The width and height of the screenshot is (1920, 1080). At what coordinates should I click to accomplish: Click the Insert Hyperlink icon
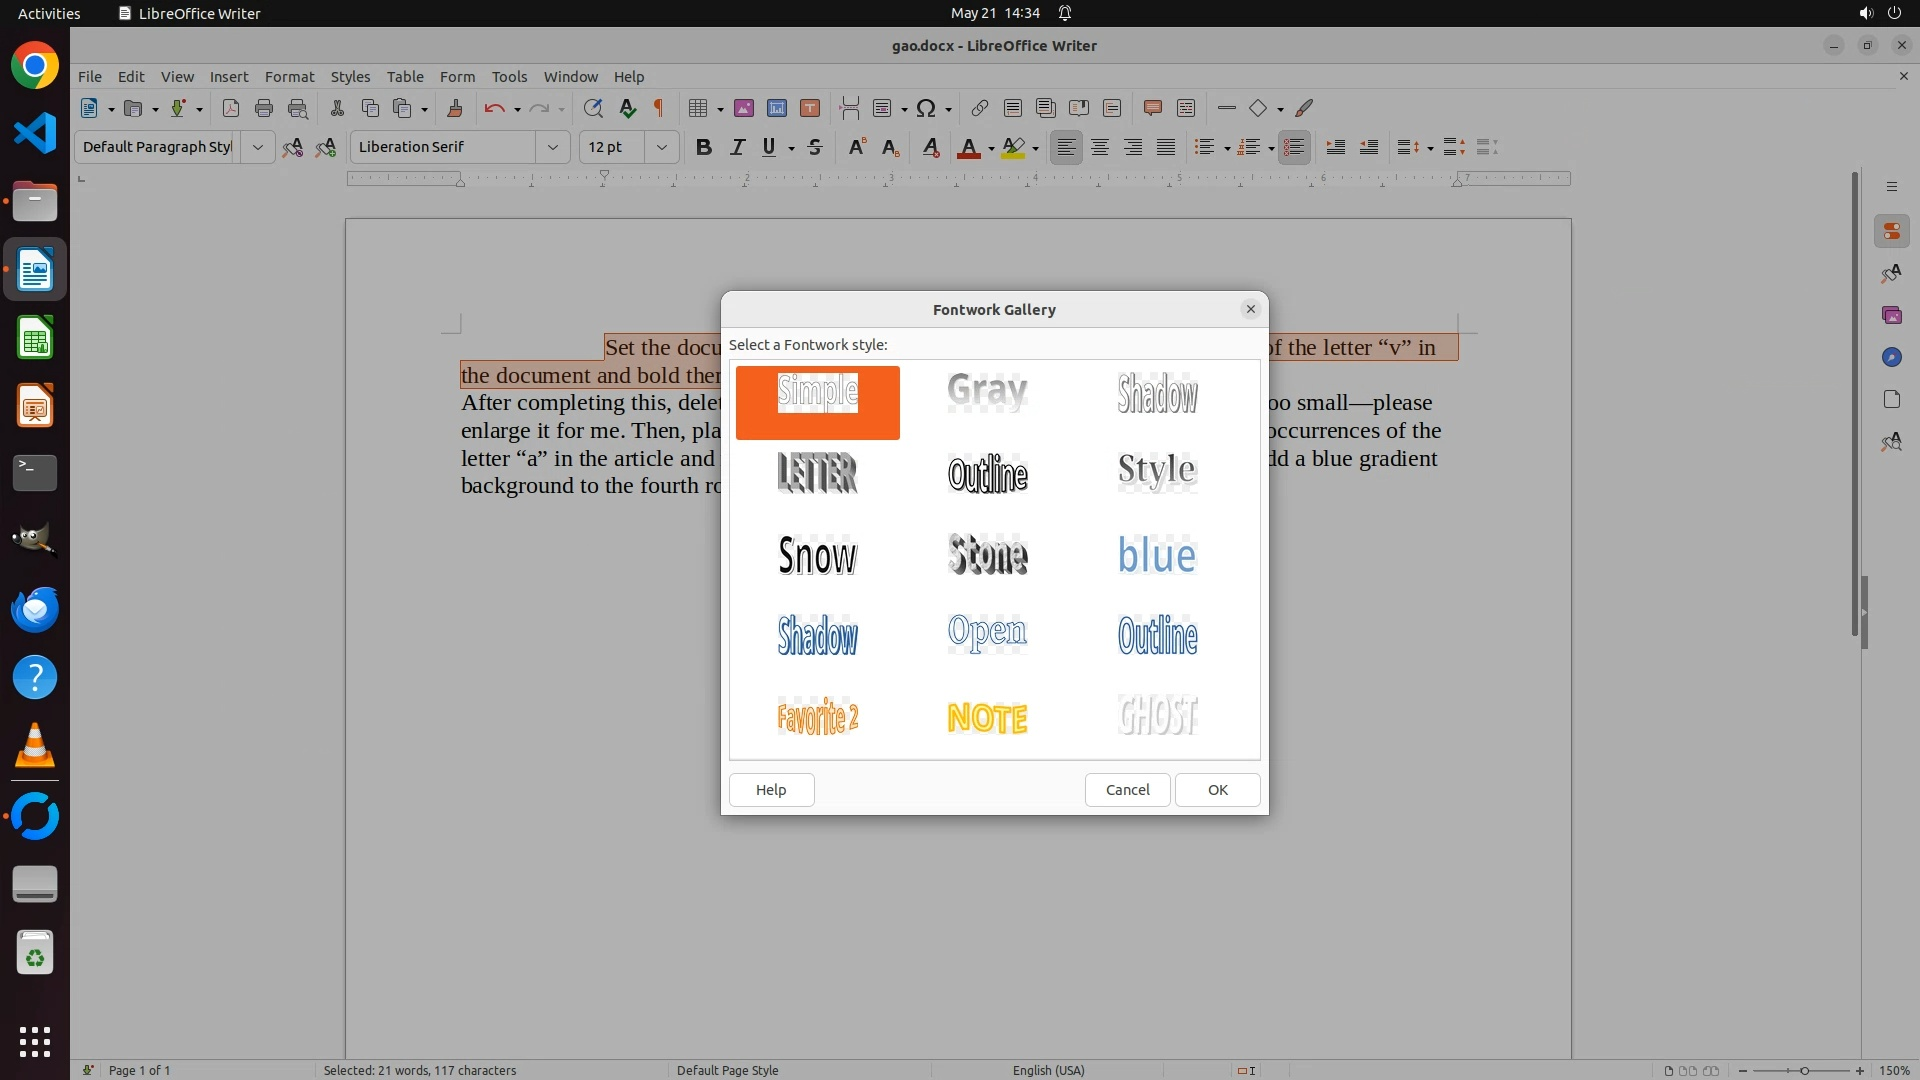pyautogui.click(x=980, y=108)
